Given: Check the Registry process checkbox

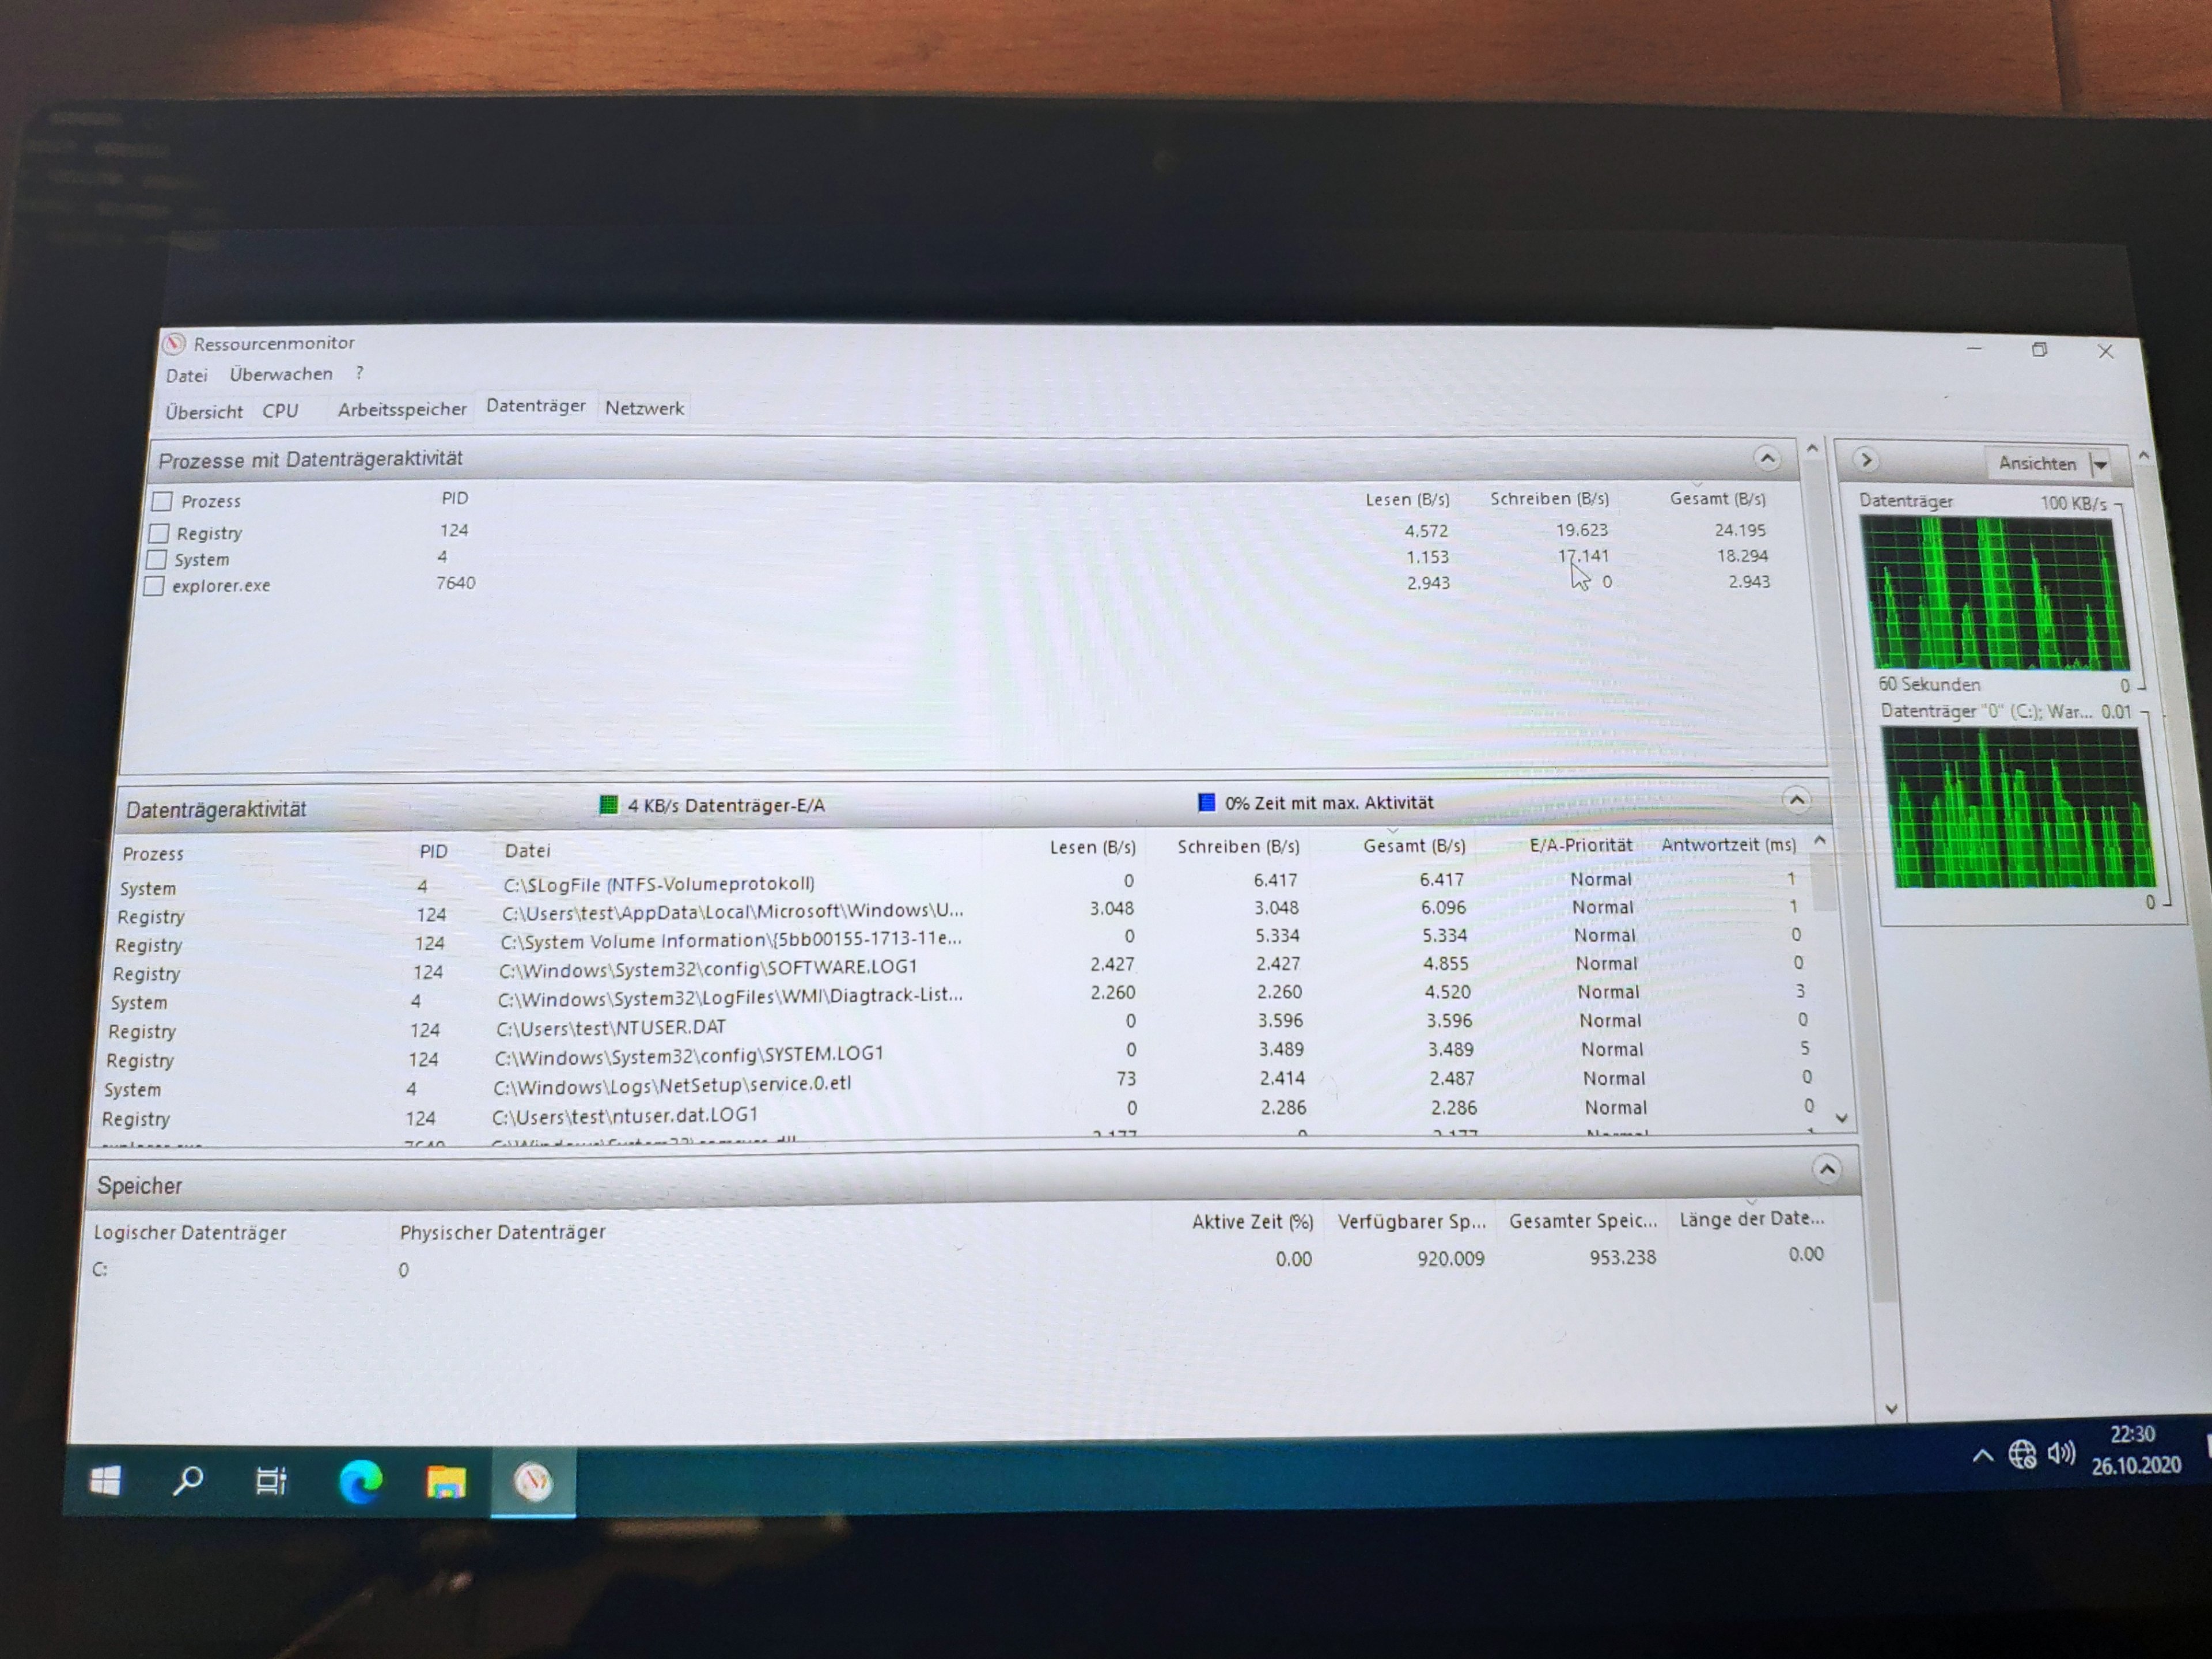Looking at the screenshot, I should tap(158, 533).
